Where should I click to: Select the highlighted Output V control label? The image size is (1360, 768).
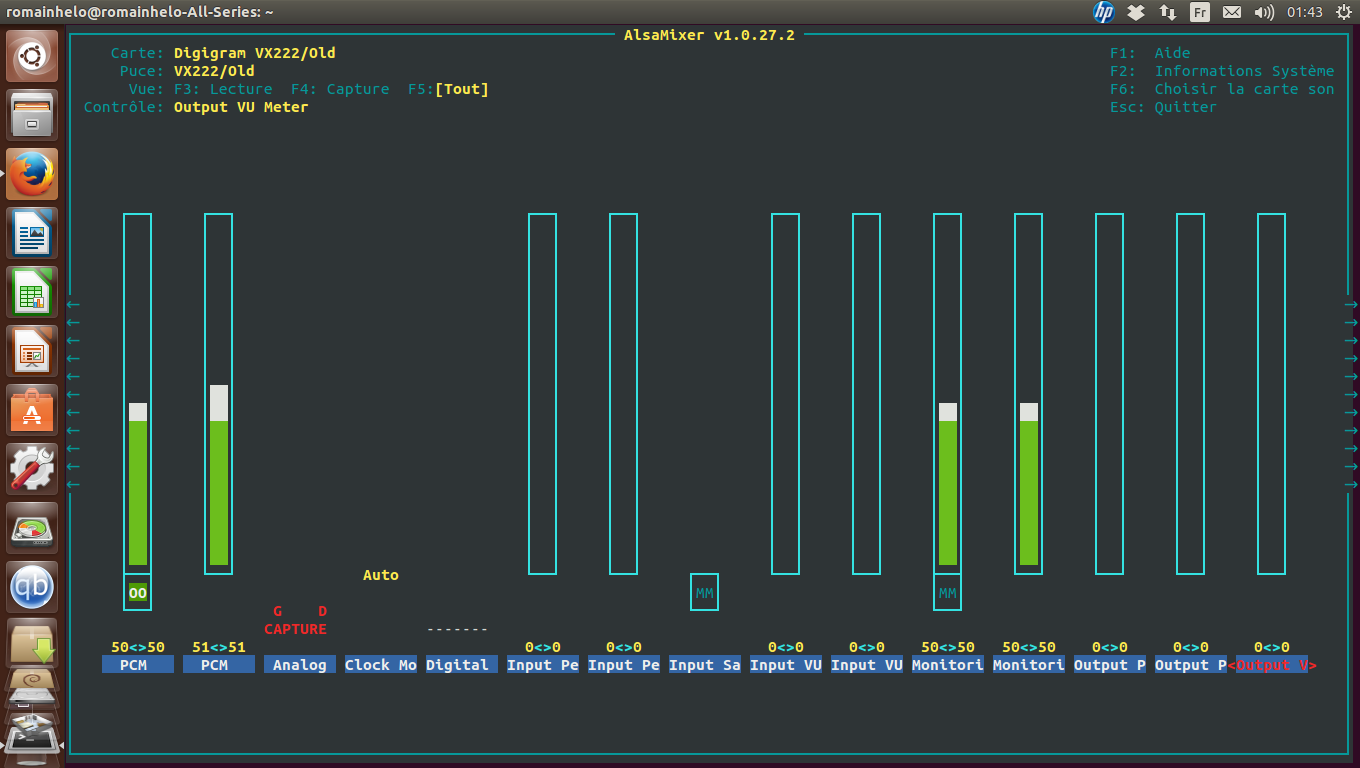(1272, 665)
